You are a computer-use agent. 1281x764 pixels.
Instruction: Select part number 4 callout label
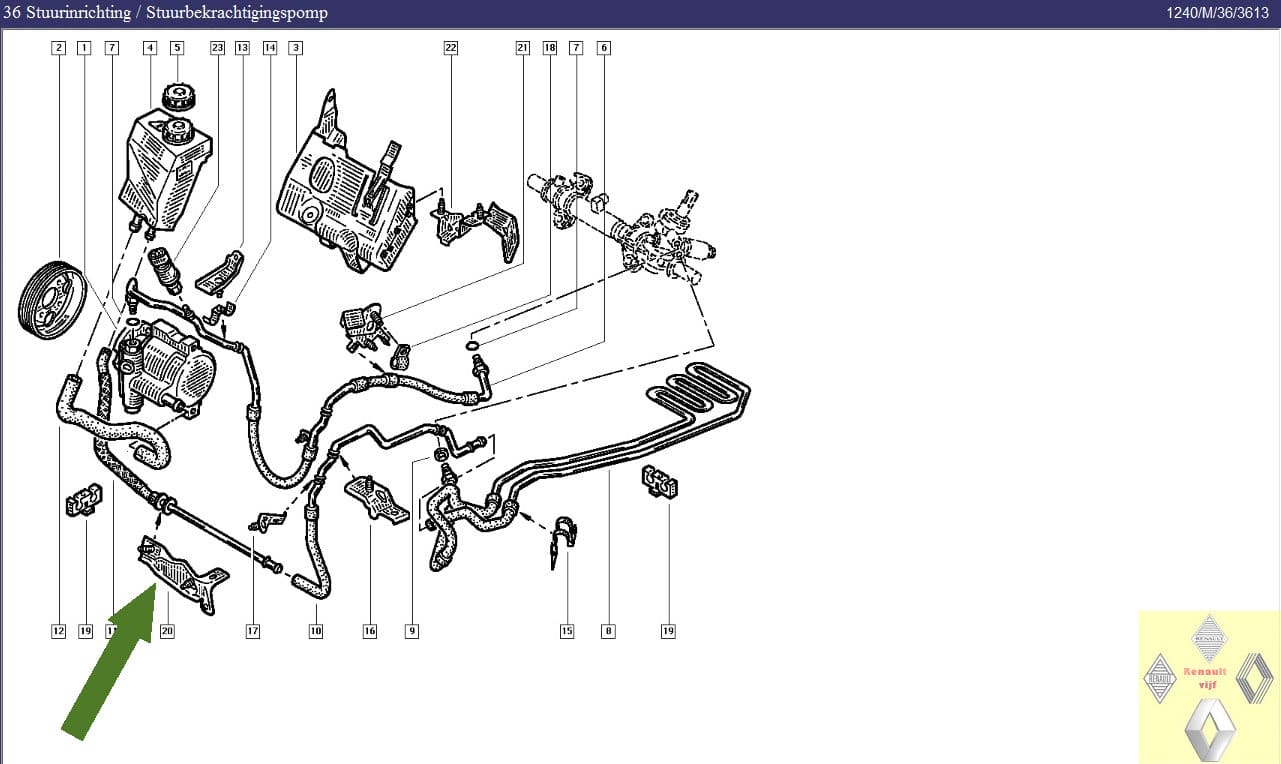tap(149, 48)
